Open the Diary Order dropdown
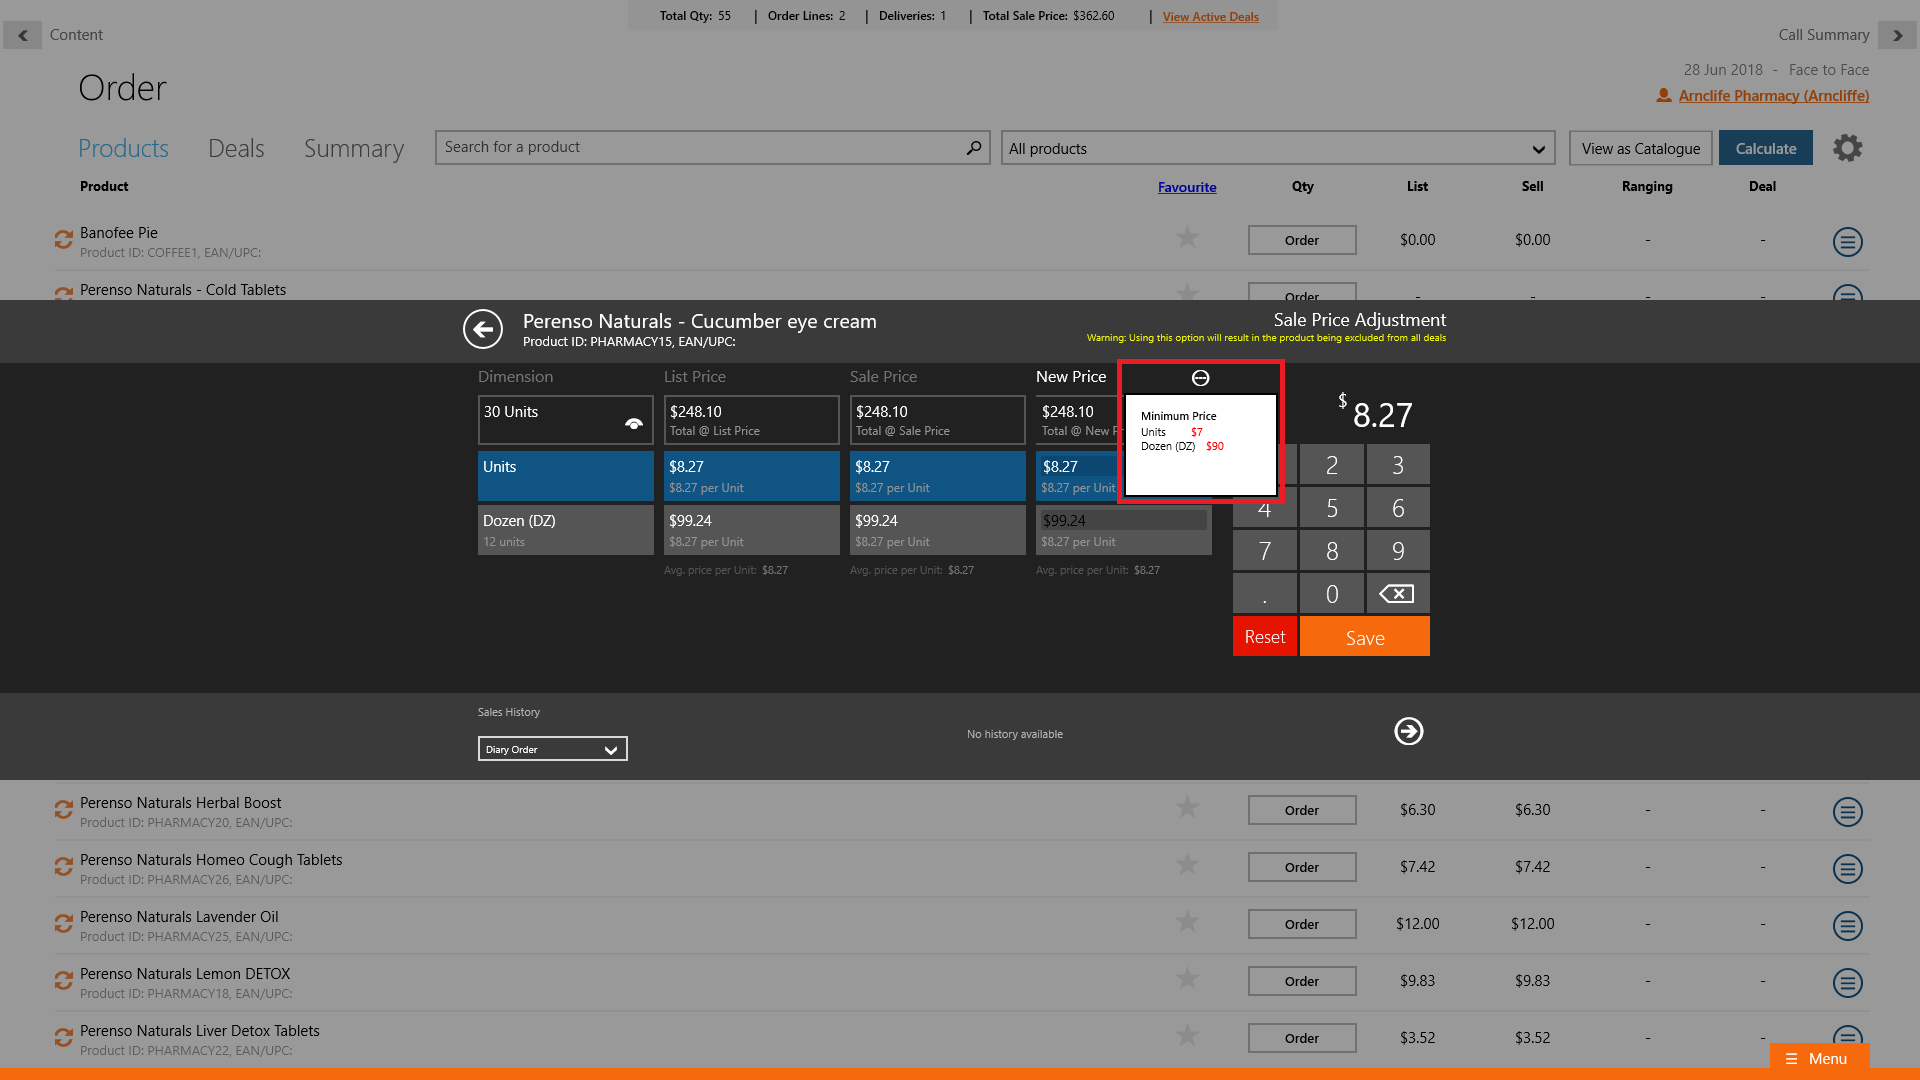 tap(552, 749)
